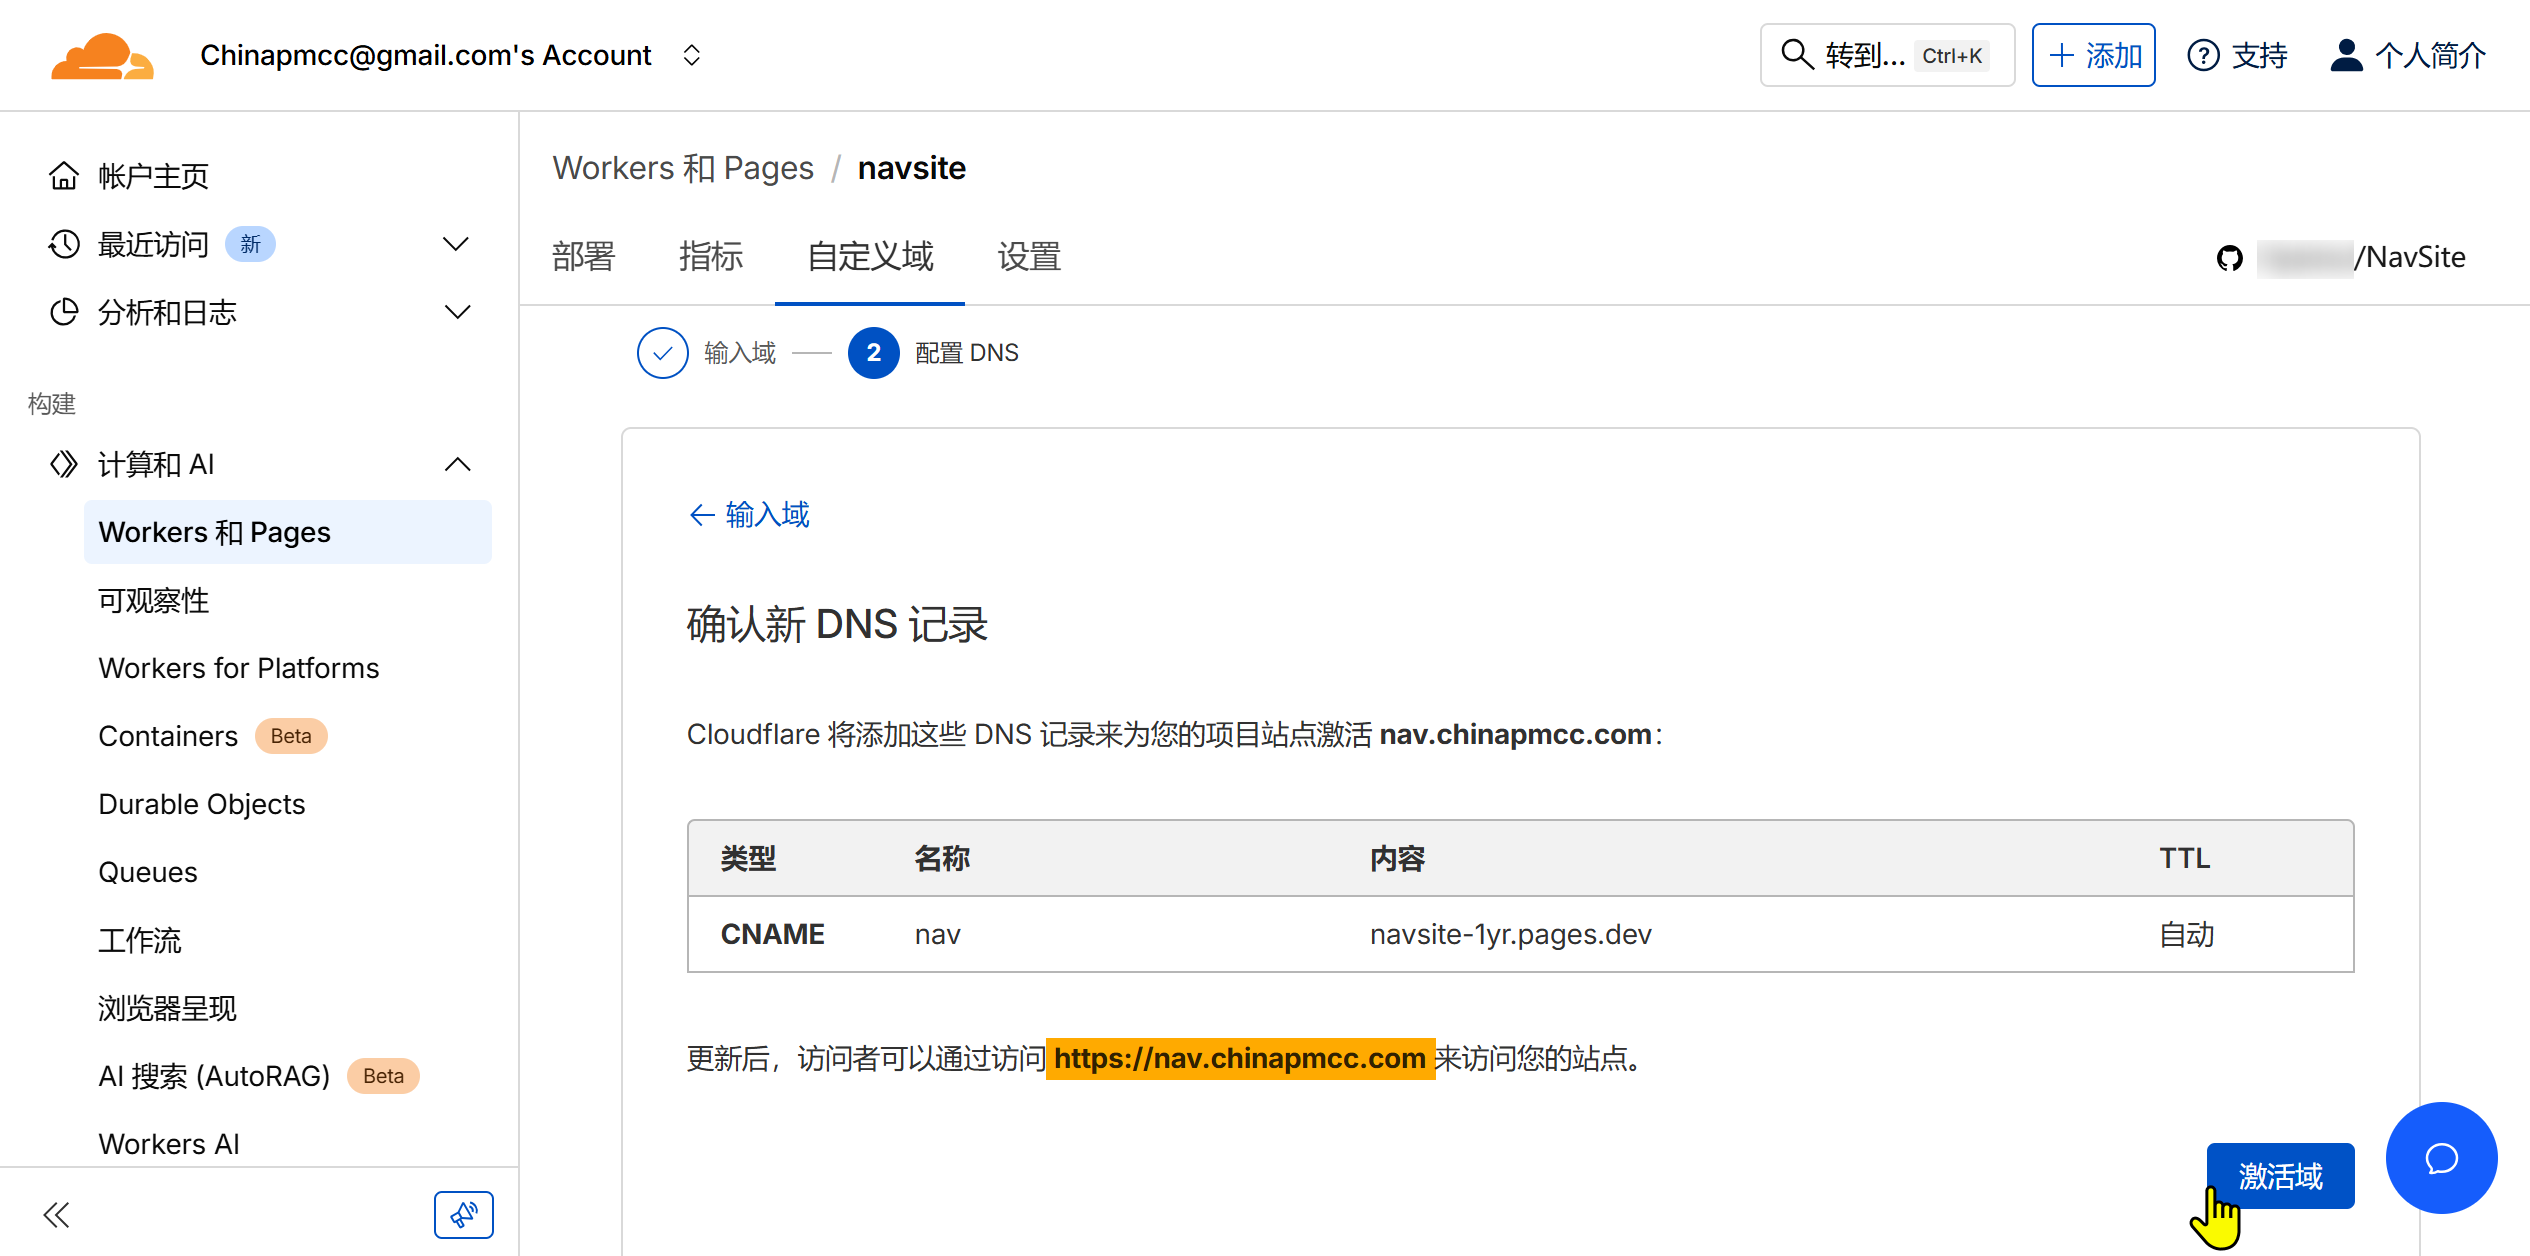The height and width of the screenshot is (1256, 2530).
Task: Collapse sidebar with double-chevron icon
Action: coord(57,1215)
